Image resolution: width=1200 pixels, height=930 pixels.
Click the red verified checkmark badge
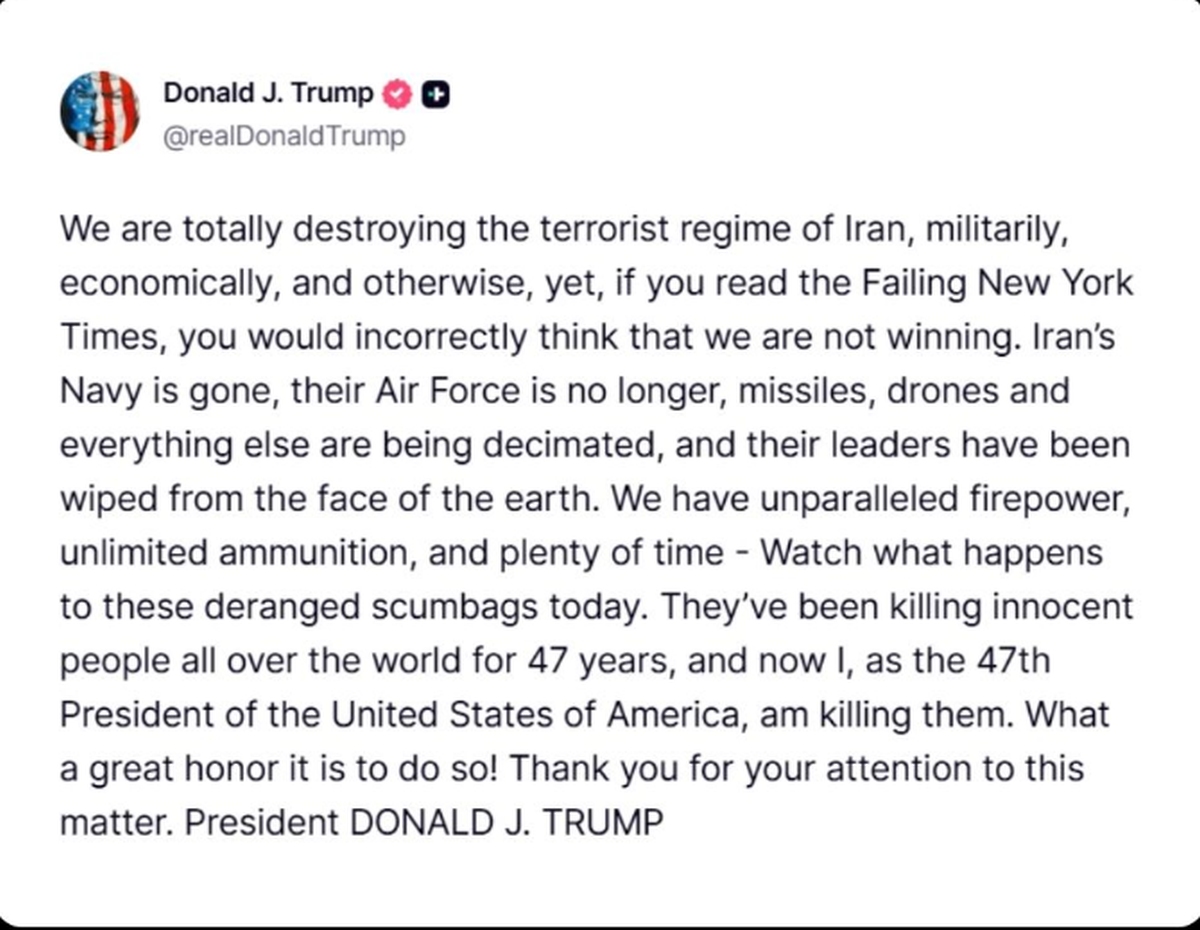tap(397, 94)
